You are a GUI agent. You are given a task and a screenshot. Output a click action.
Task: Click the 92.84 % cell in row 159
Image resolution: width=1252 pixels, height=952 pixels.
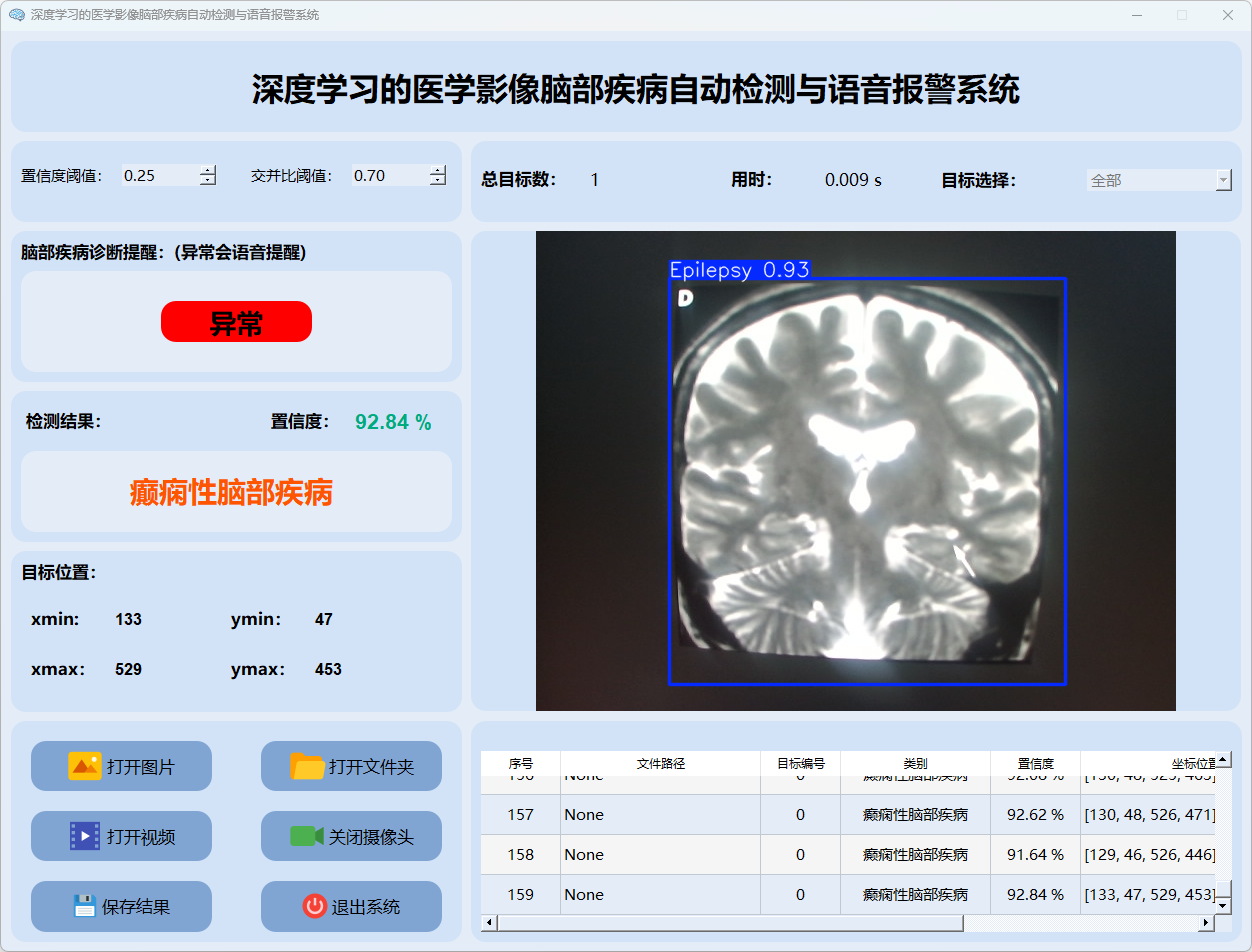(x=1036, y=894)
